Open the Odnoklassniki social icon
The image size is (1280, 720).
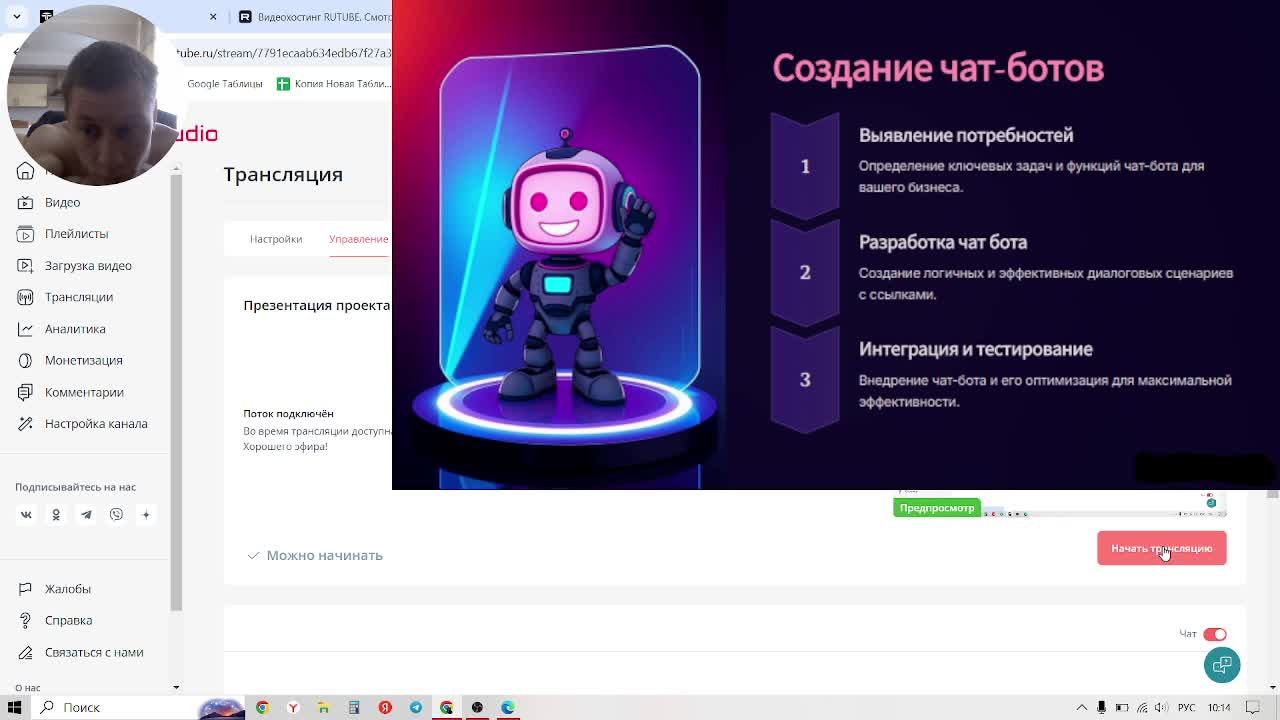pyautogui.click(x=56, y=514)
